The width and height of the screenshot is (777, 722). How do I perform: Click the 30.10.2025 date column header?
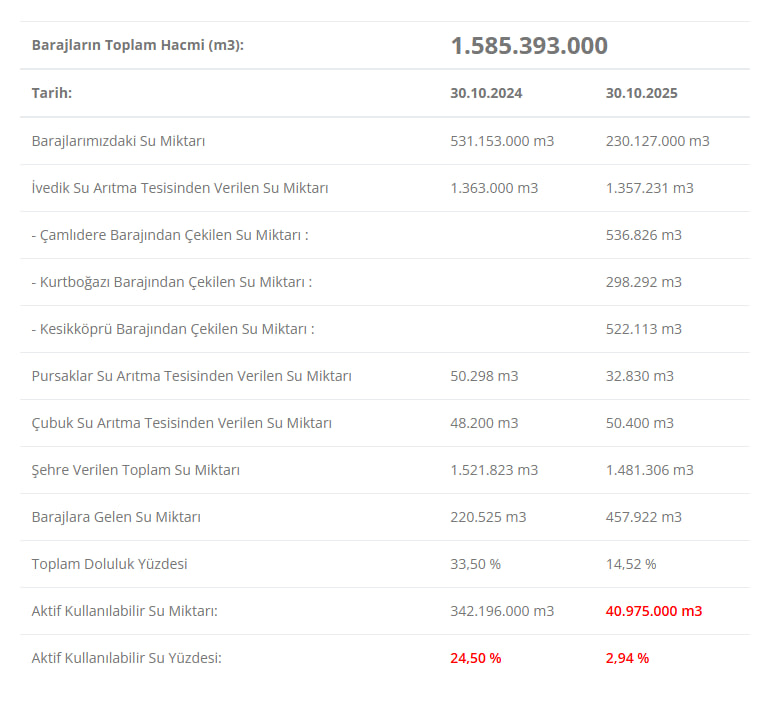tap(641, 94)
